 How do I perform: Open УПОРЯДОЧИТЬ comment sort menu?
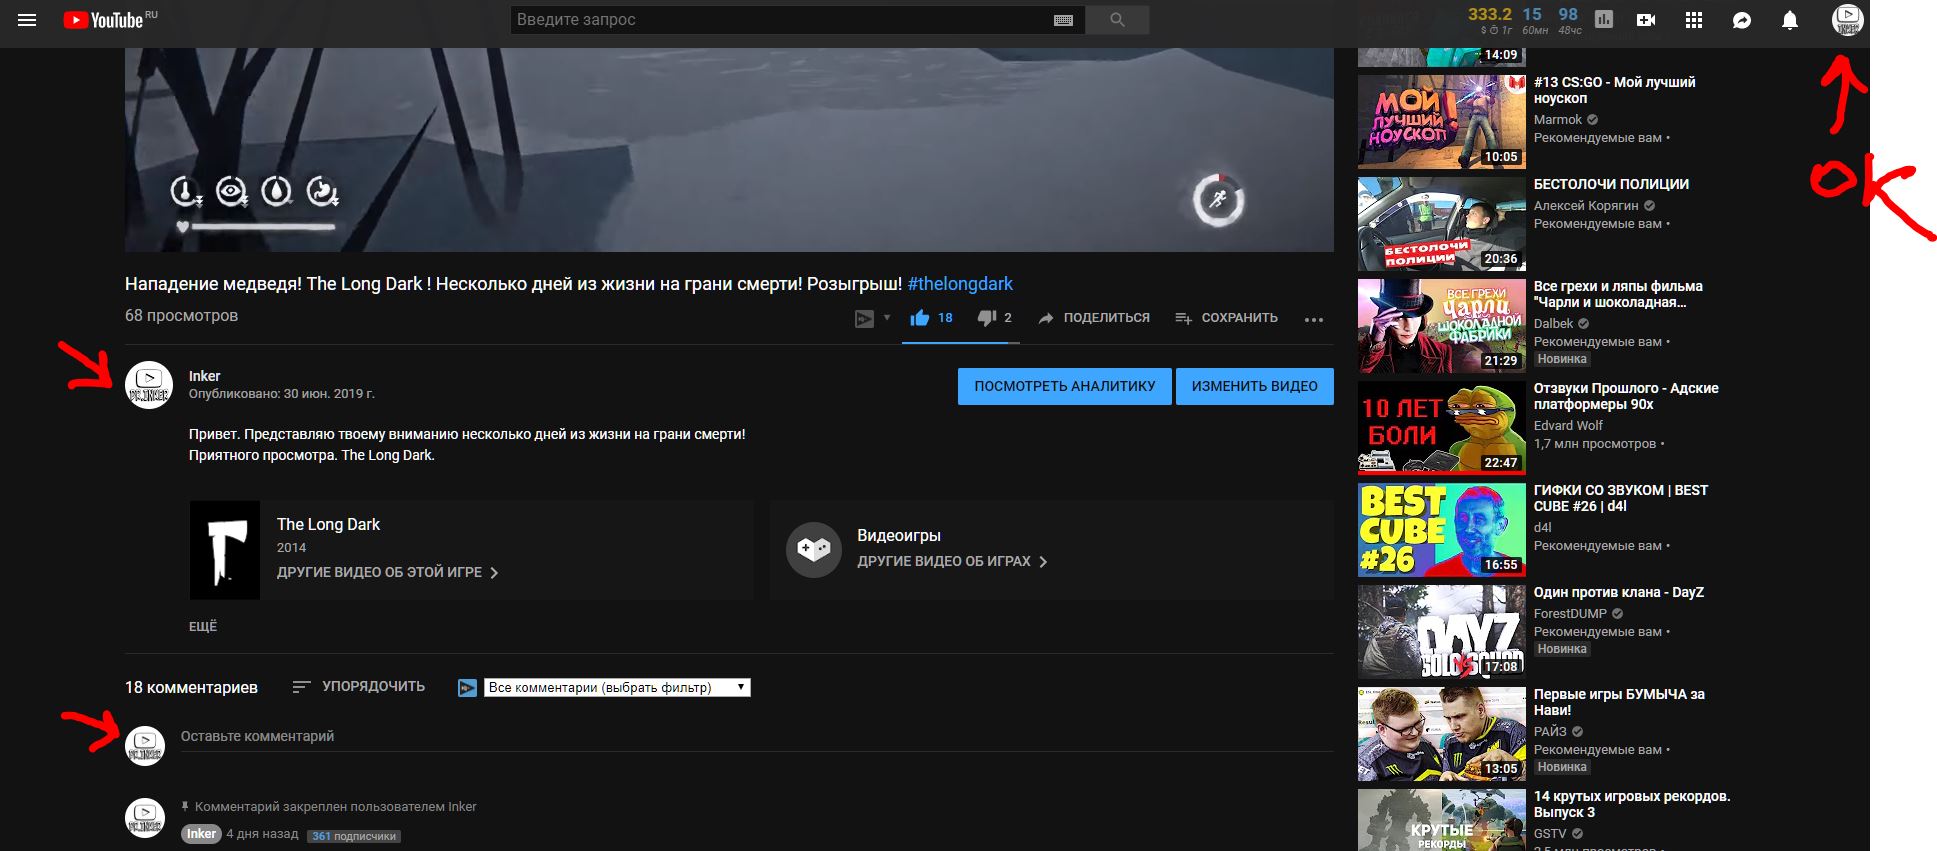coord(358,687)
